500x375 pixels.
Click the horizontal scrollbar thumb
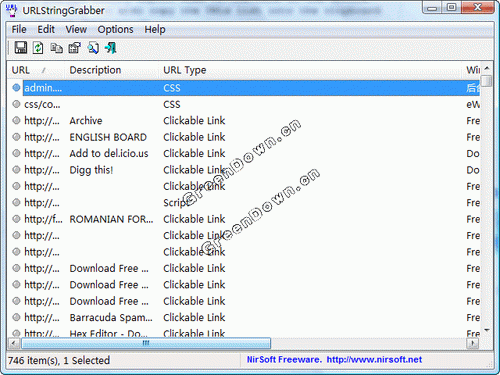click(146, 343)
